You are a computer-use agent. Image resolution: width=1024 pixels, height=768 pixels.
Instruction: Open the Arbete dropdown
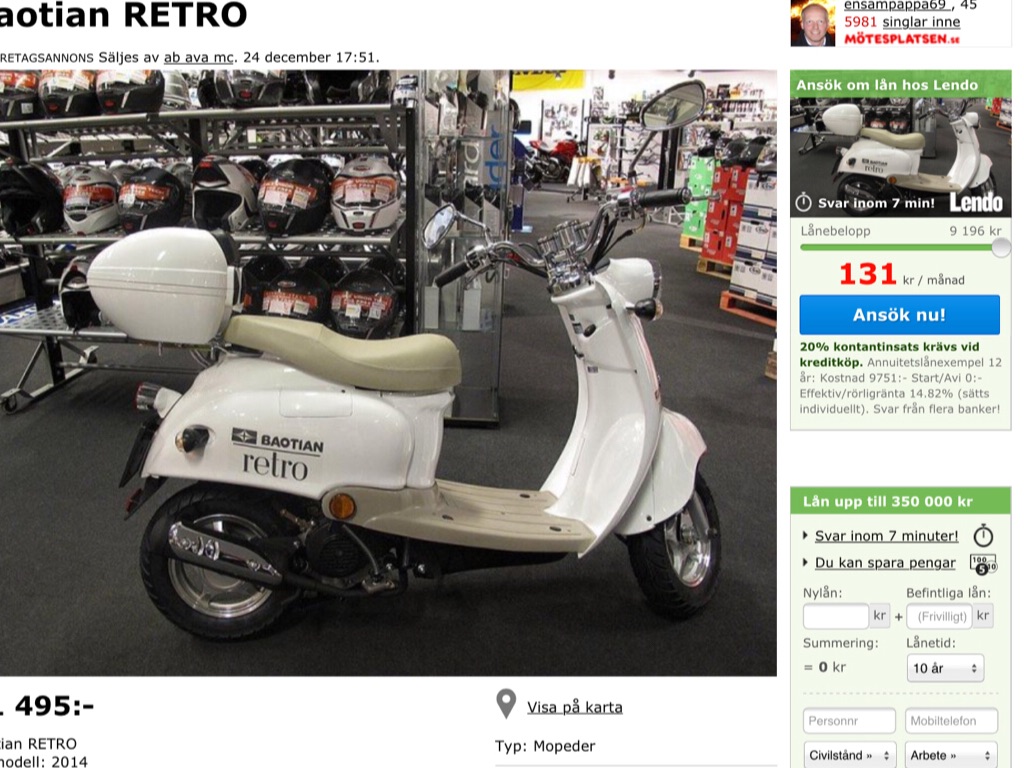(952, 755)
